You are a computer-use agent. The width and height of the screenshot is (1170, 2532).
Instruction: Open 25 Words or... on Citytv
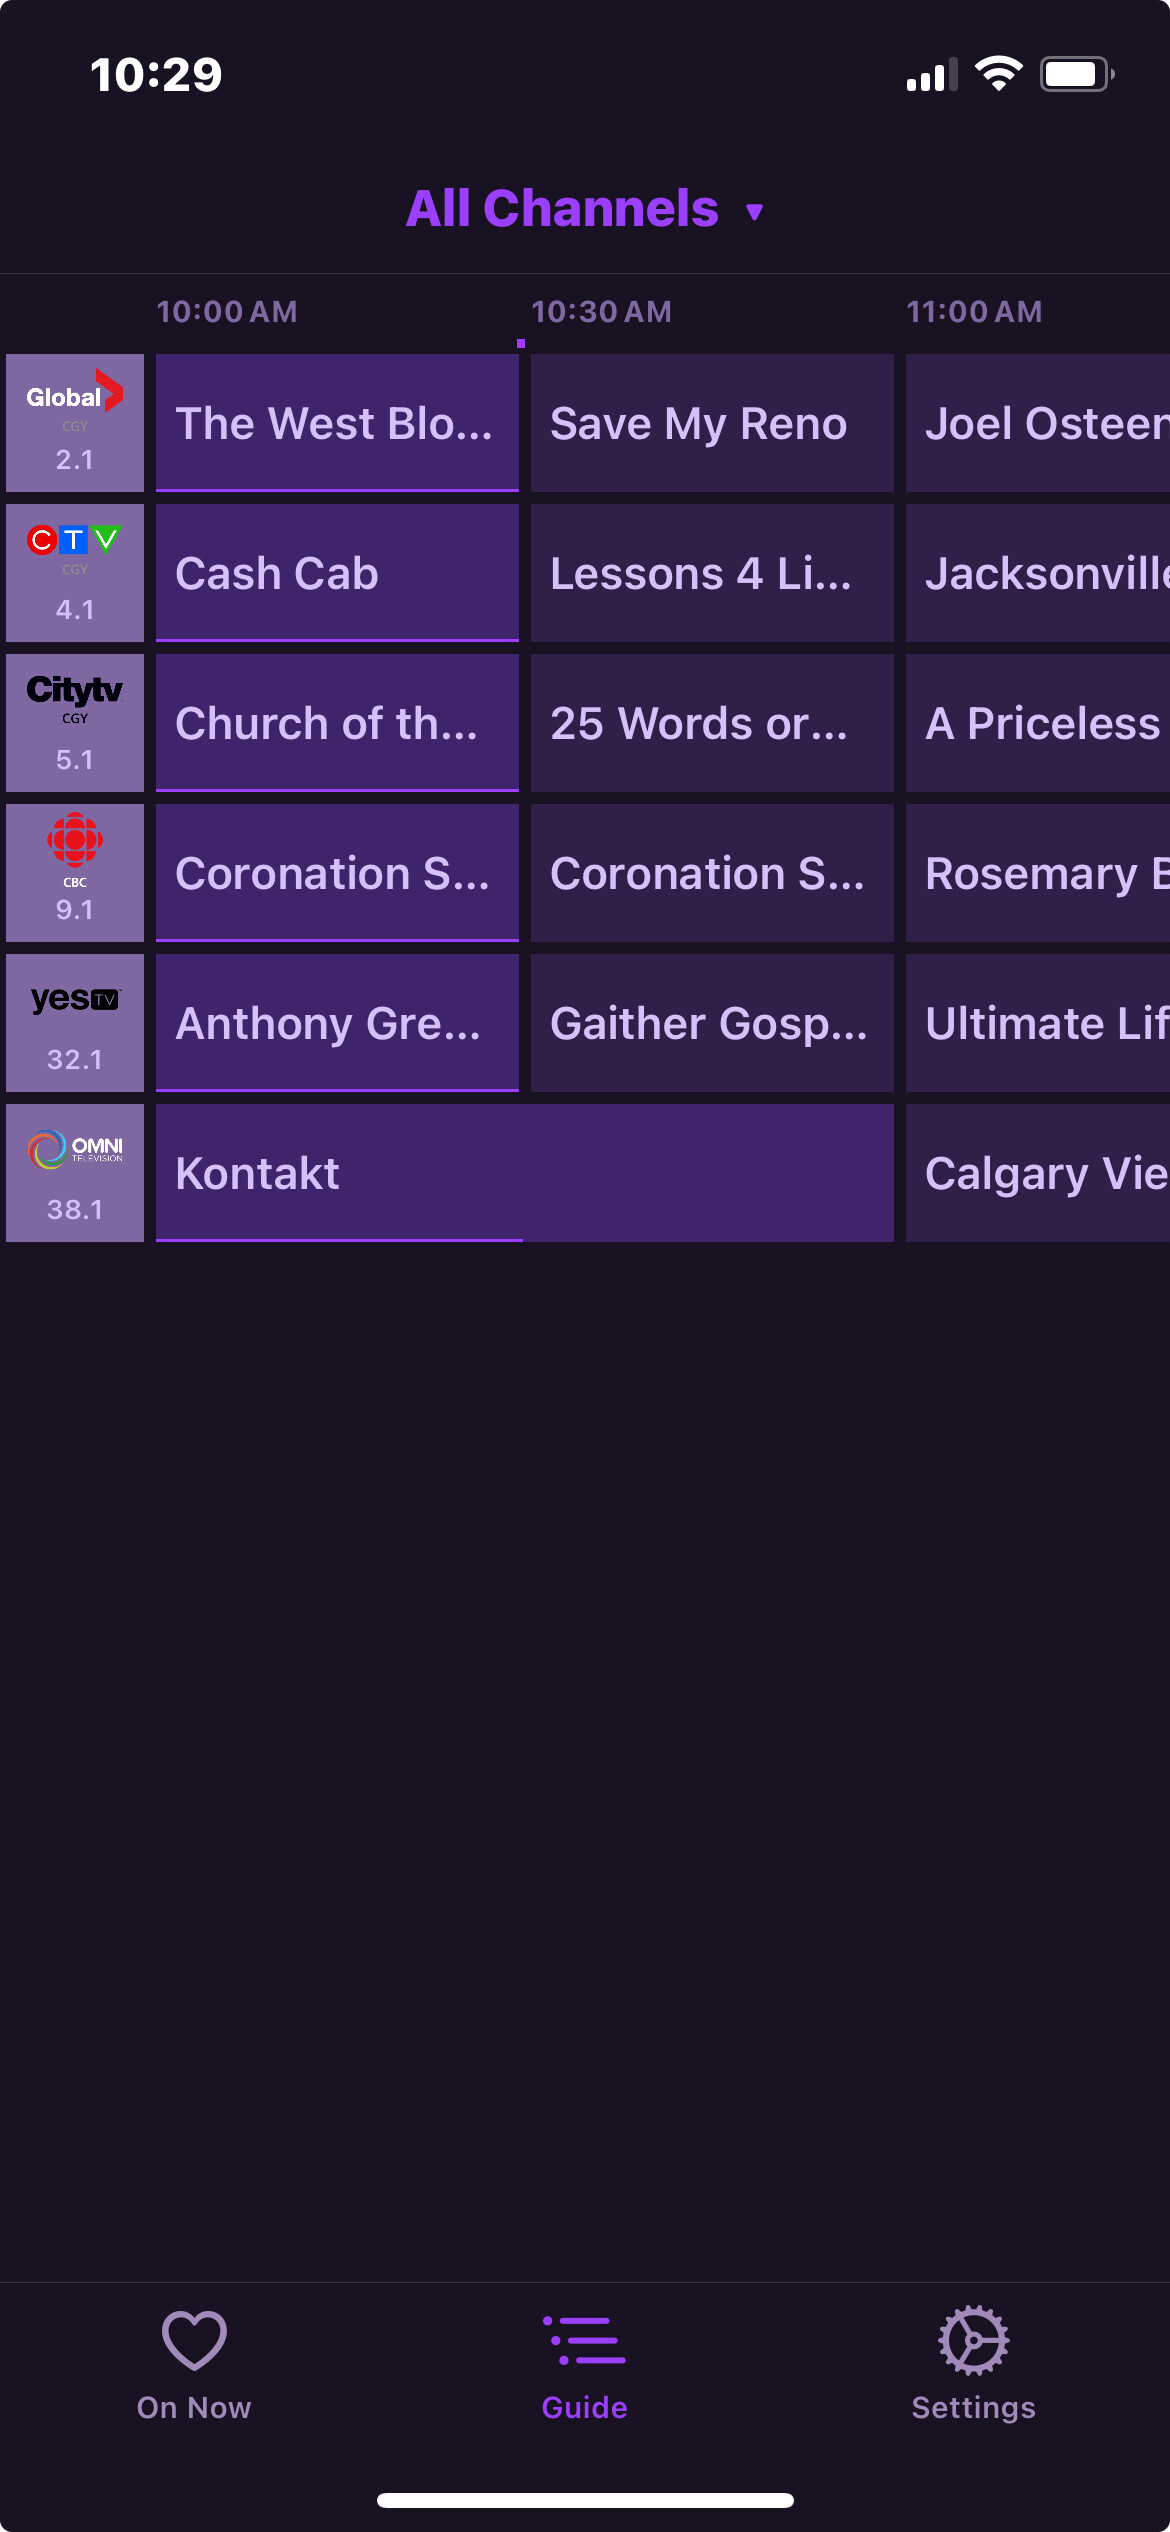[711, 723]
